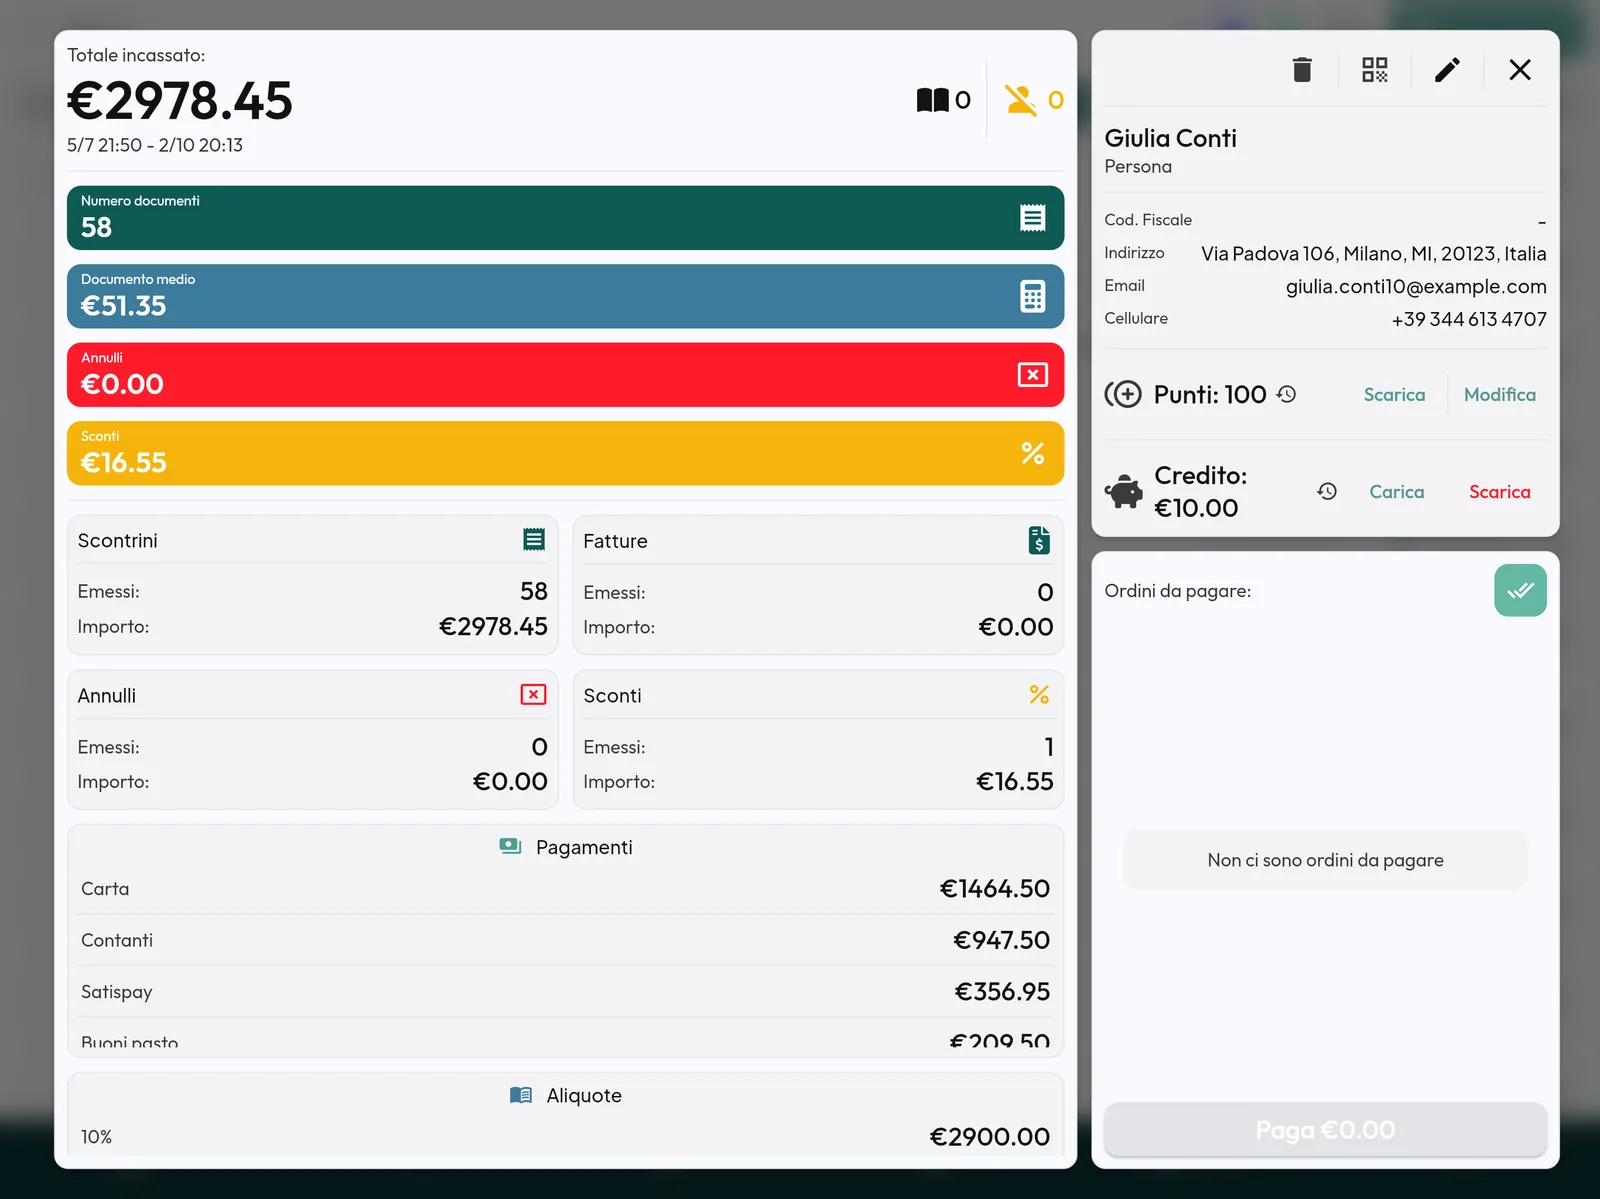Edit customer with the pencil icon

(x=1447, y=70)
